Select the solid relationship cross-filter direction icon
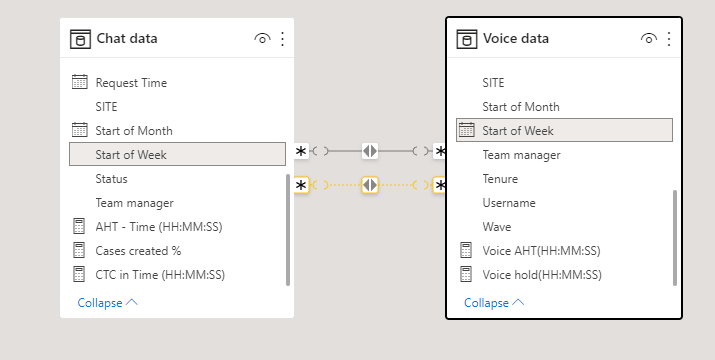Viewport: 715px width, 360px height. (x=370, y=151)
